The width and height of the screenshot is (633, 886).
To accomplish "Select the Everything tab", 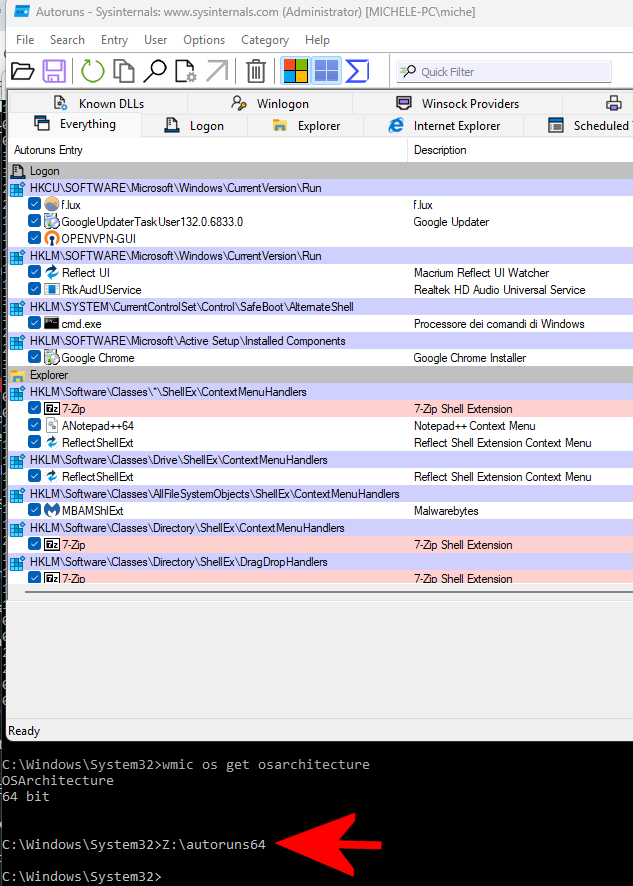I will pyautogui.click(x=75, y=124).
